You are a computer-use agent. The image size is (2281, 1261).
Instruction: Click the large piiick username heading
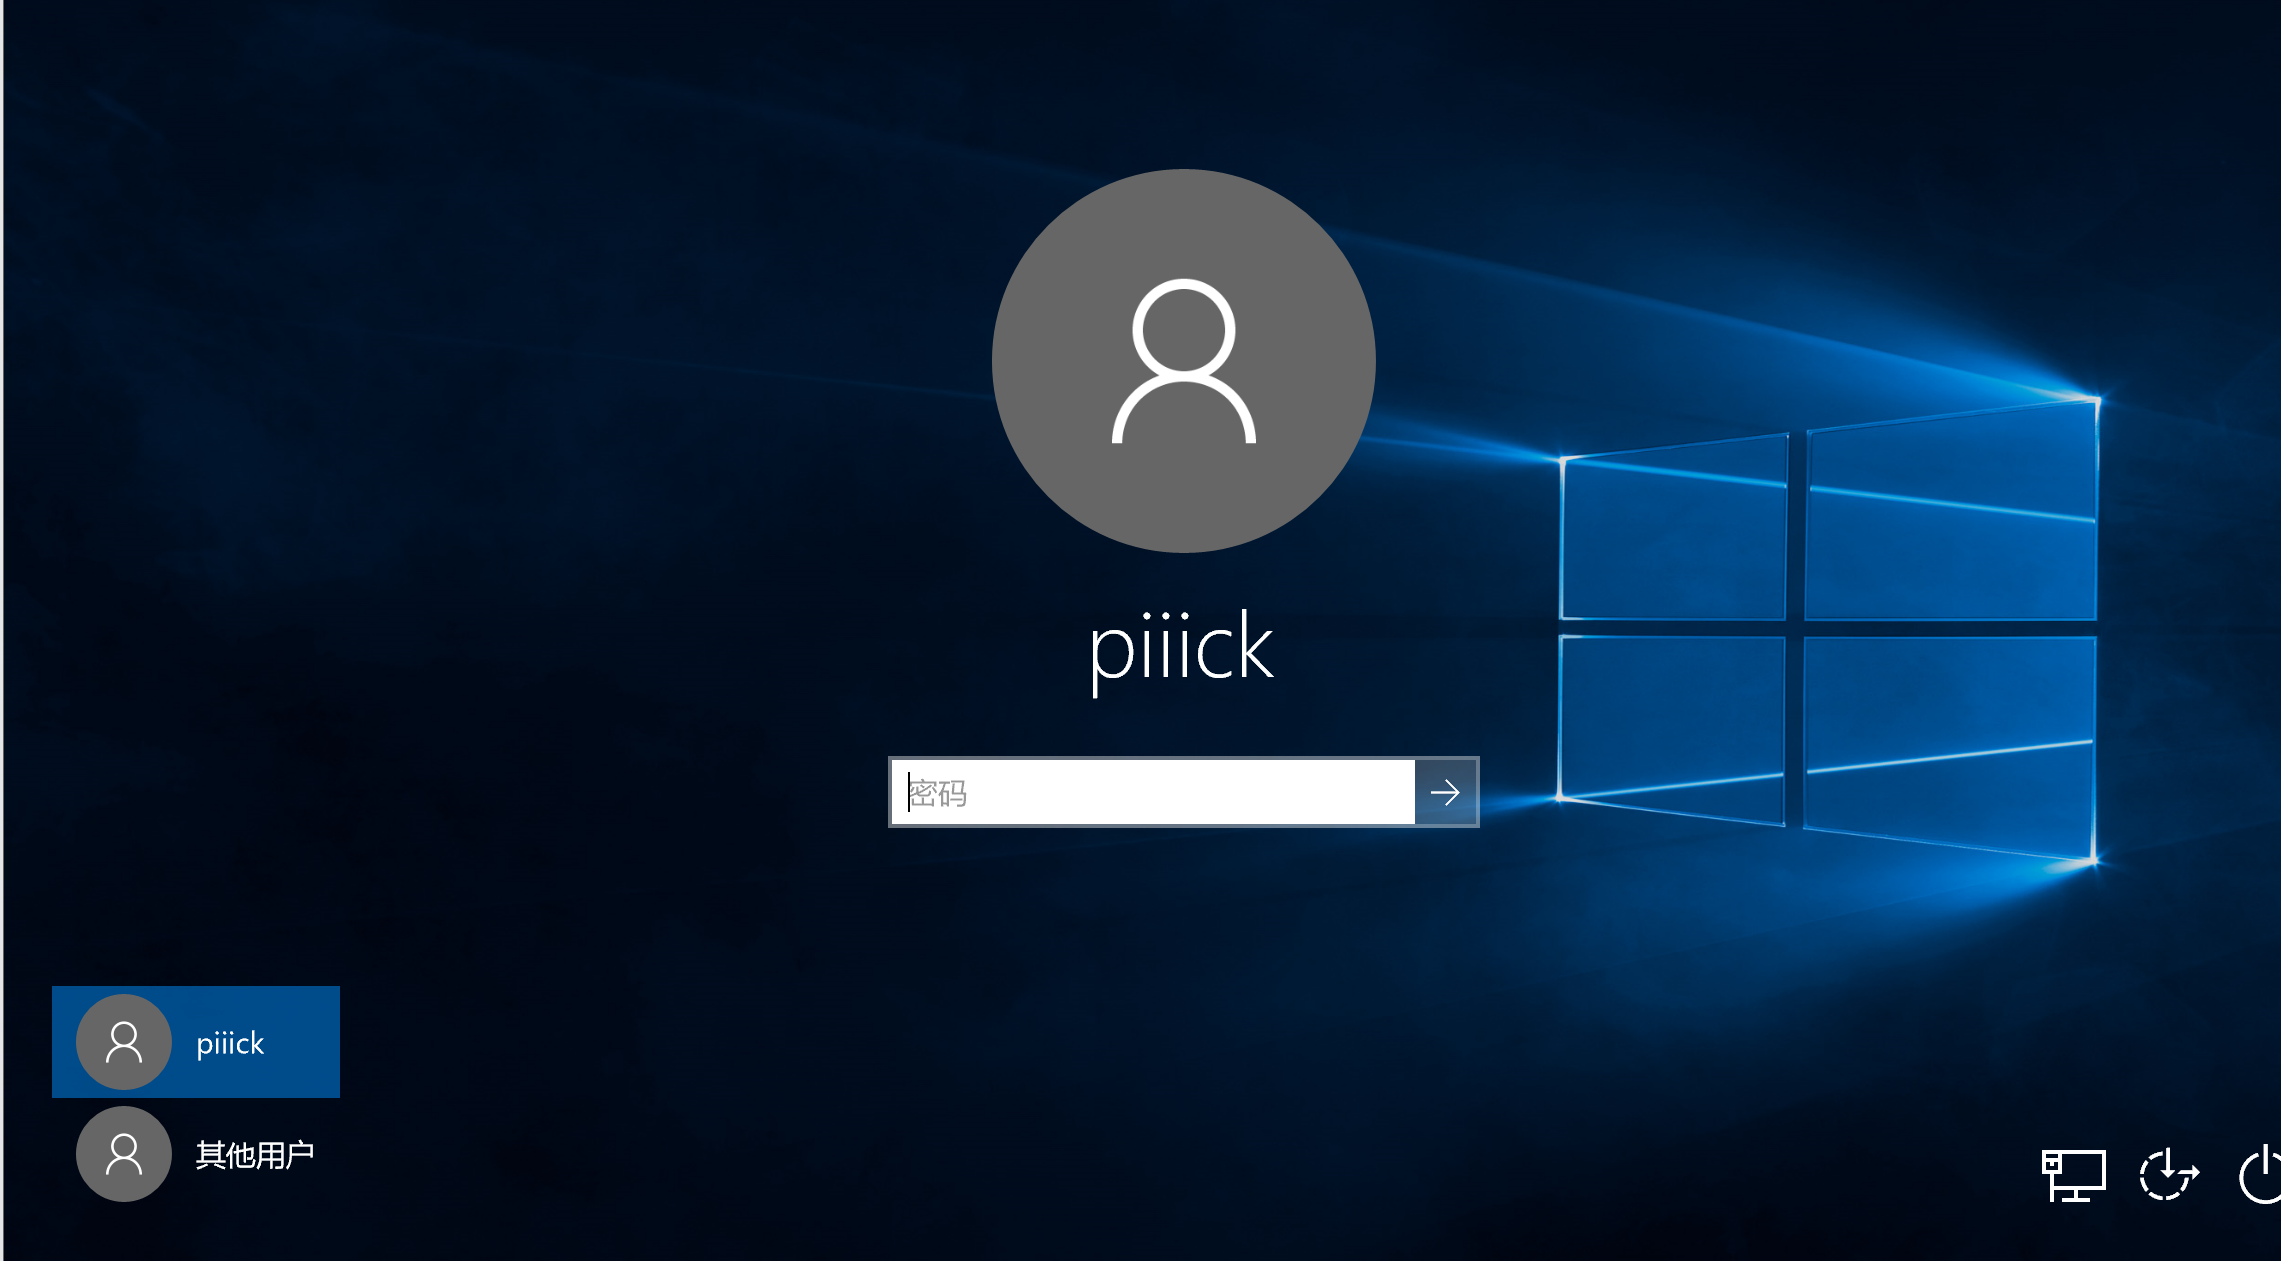click(1181, 648)
